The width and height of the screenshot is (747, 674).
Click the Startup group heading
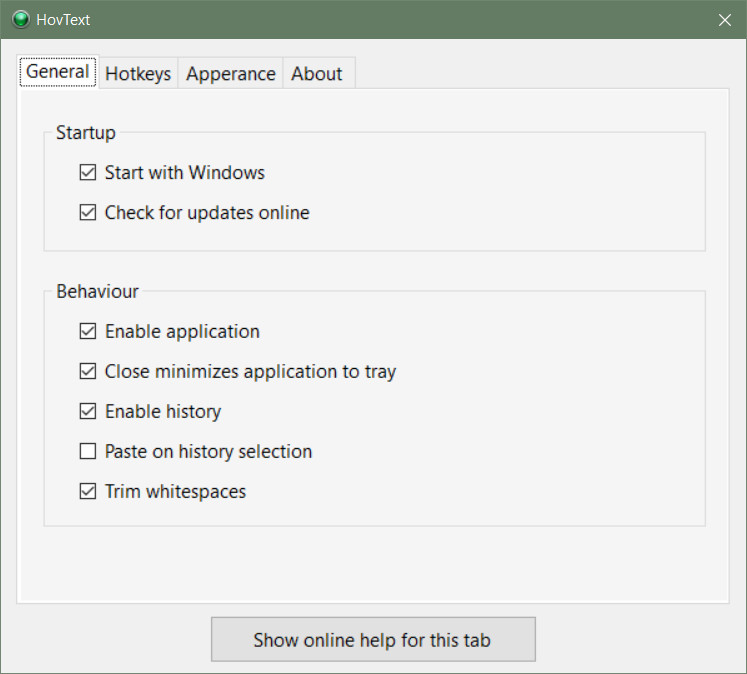tap(86, 132)
